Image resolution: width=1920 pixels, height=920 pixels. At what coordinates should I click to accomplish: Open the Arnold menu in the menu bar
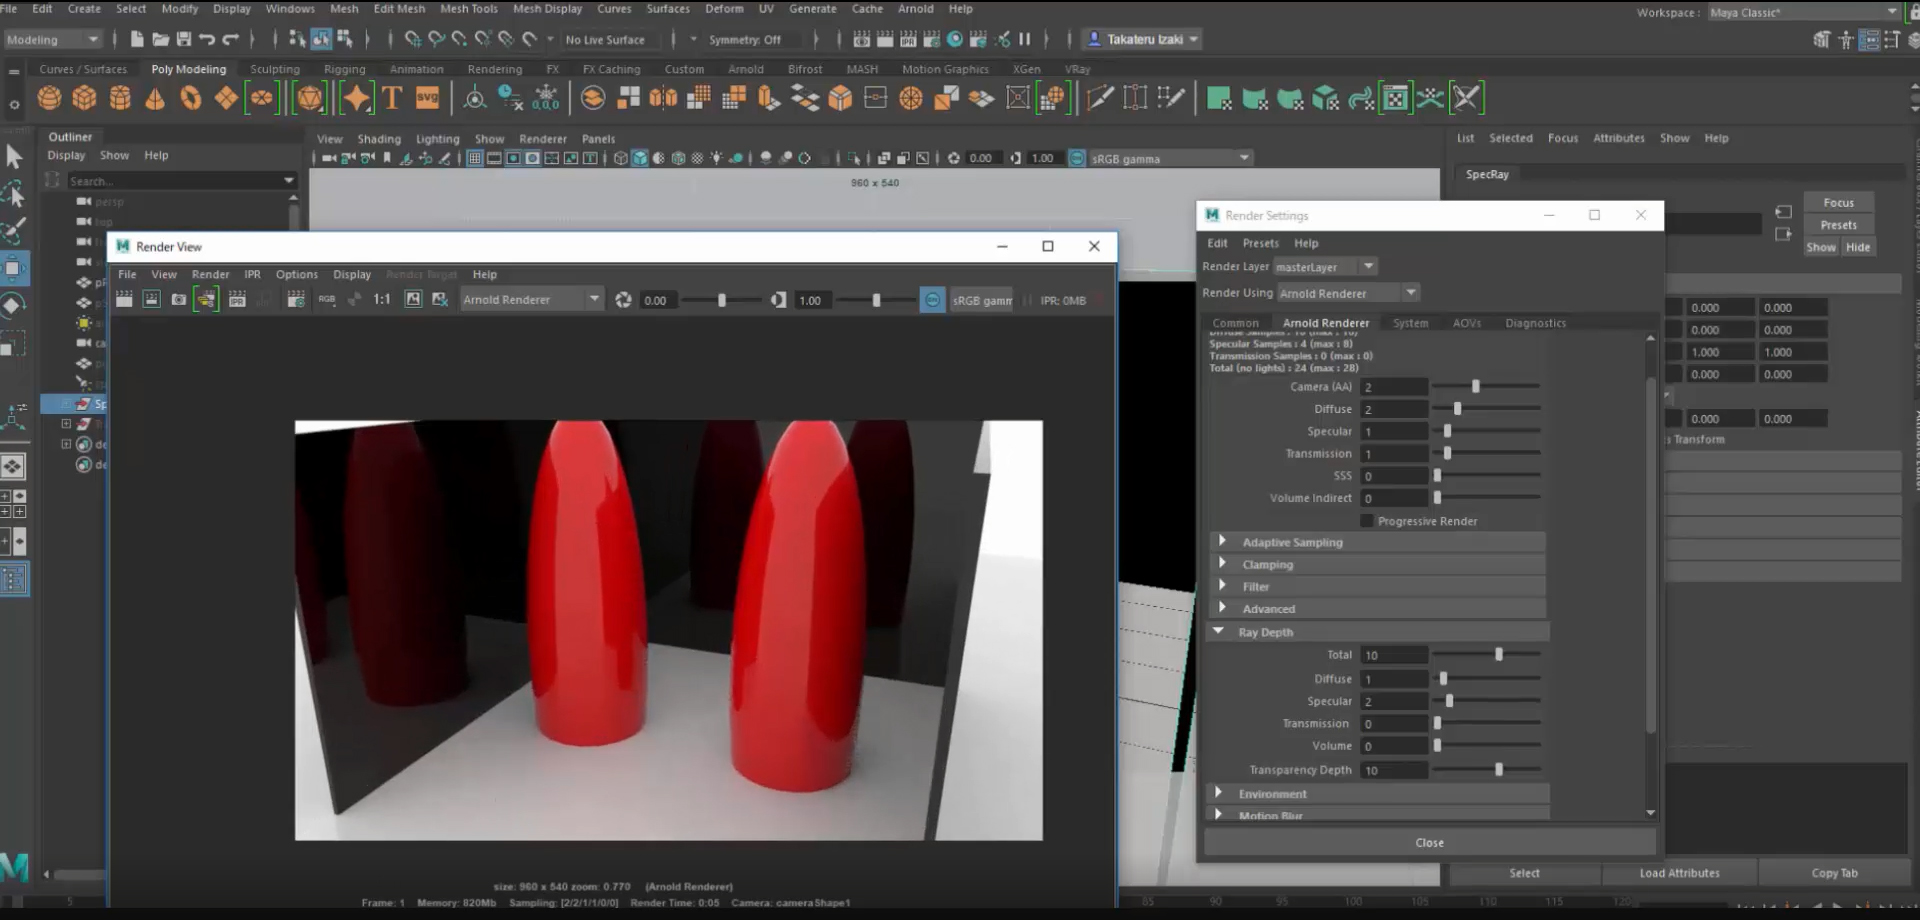(x=915, y=9)
